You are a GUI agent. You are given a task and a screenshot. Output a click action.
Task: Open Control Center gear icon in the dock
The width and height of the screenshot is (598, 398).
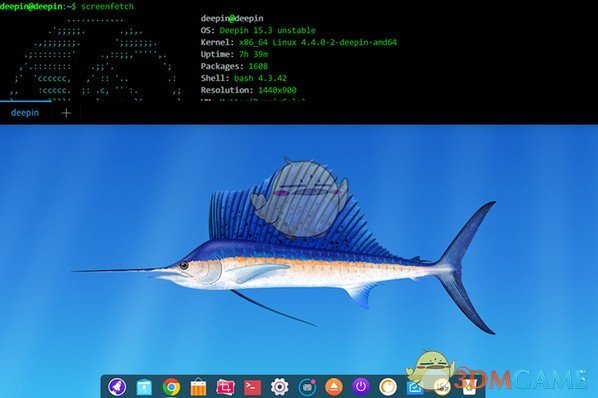coord(280,387)
